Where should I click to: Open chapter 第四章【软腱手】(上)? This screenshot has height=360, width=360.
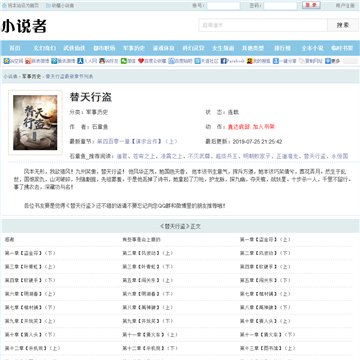[265, 267]
